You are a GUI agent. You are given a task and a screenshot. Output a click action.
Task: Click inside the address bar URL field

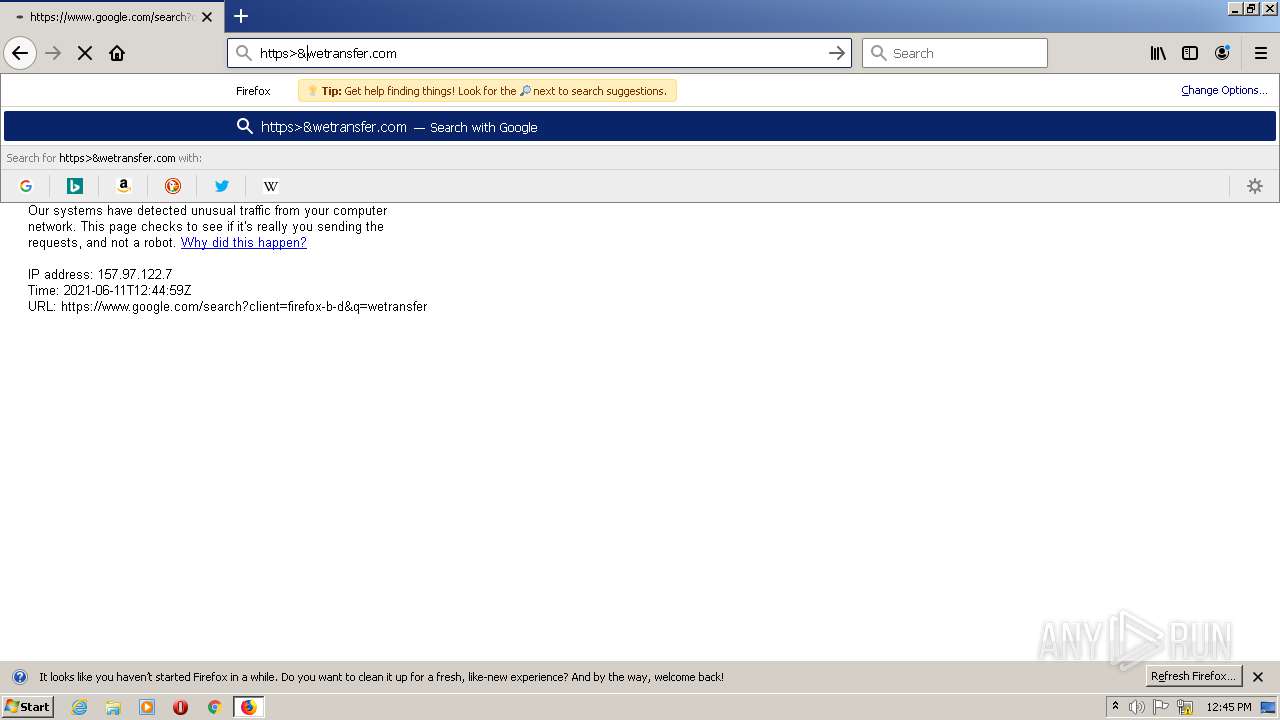[x=540, y=53]
